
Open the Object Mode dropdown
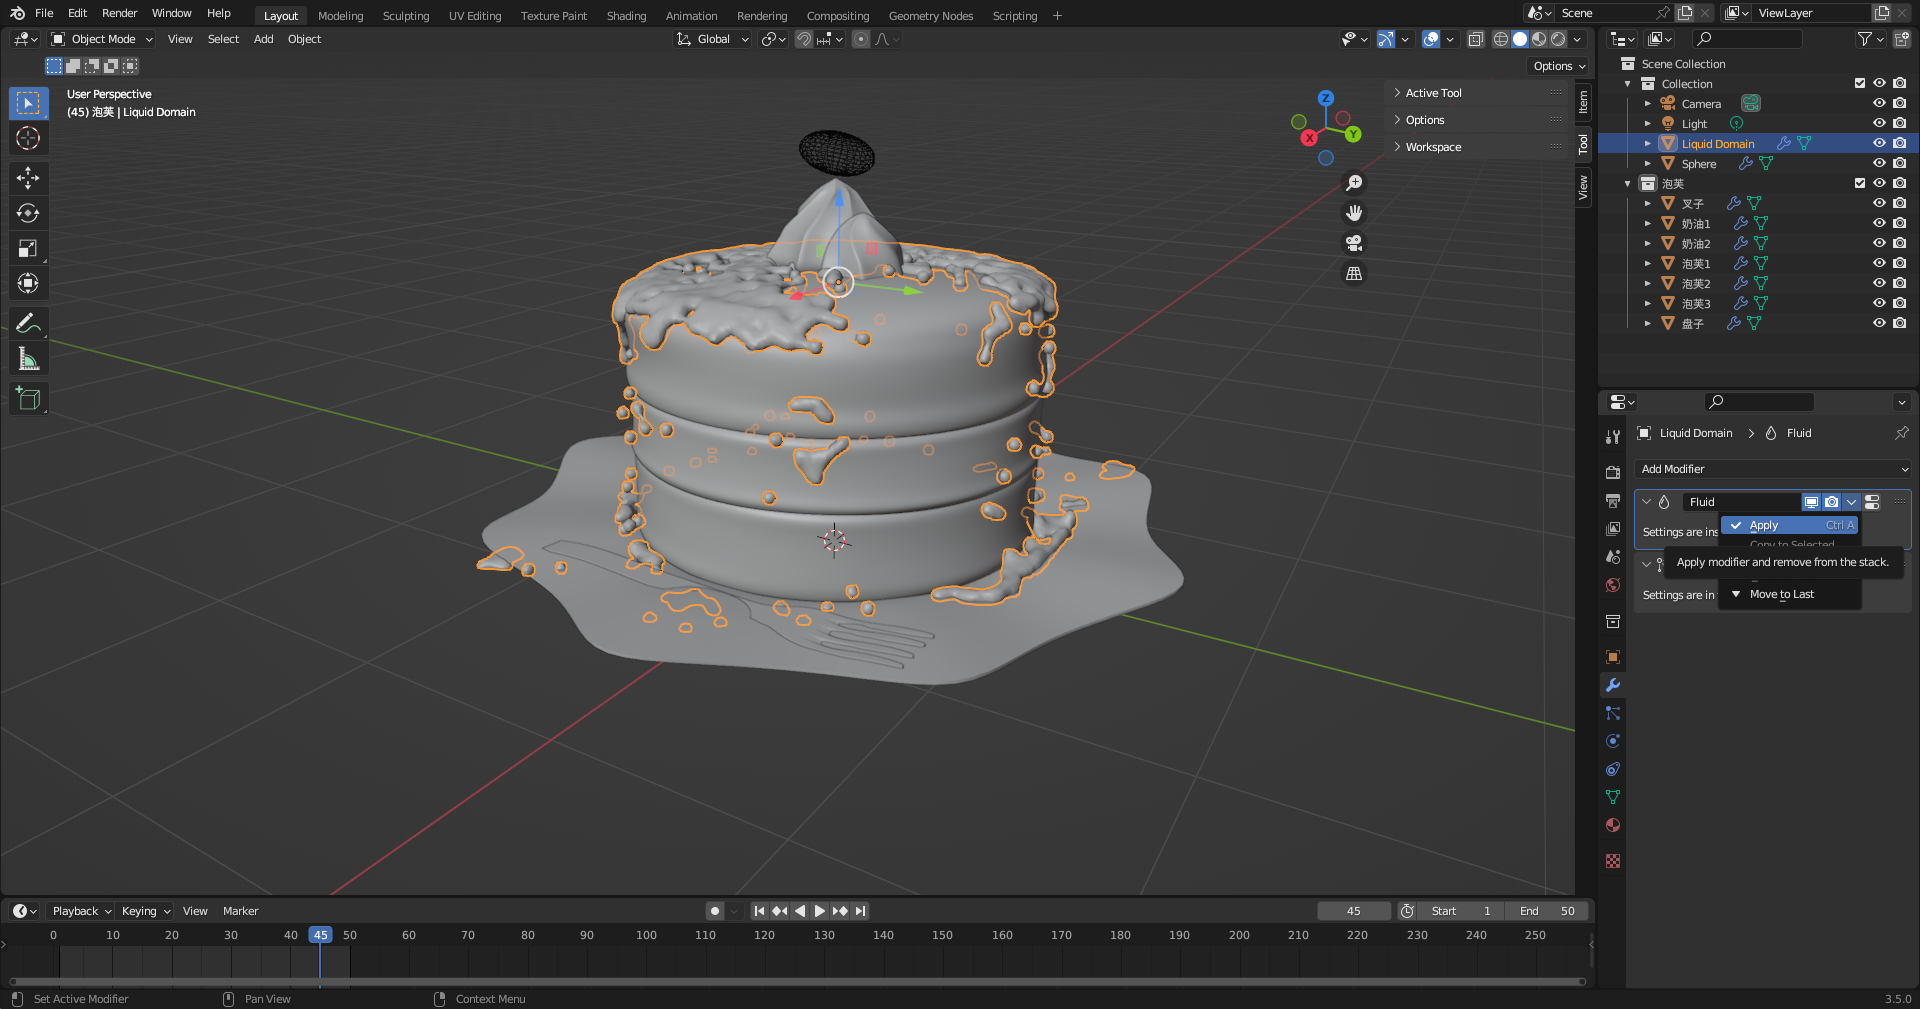pos(102,39)
